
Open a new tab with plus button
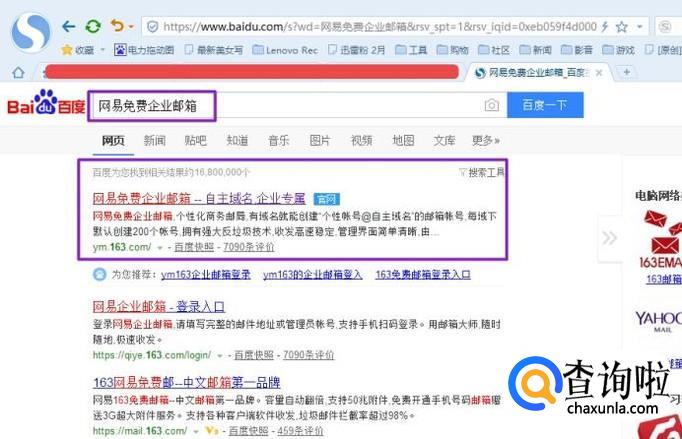[x=626, y=72]
